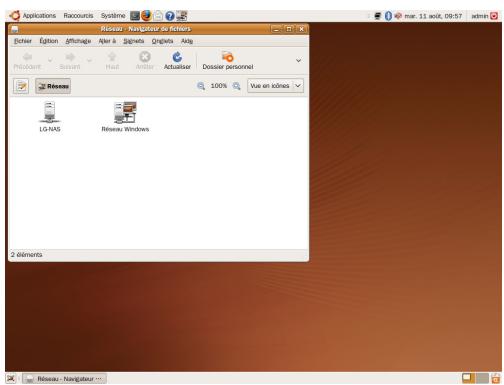Open the Édition menu

click(49, 41)
